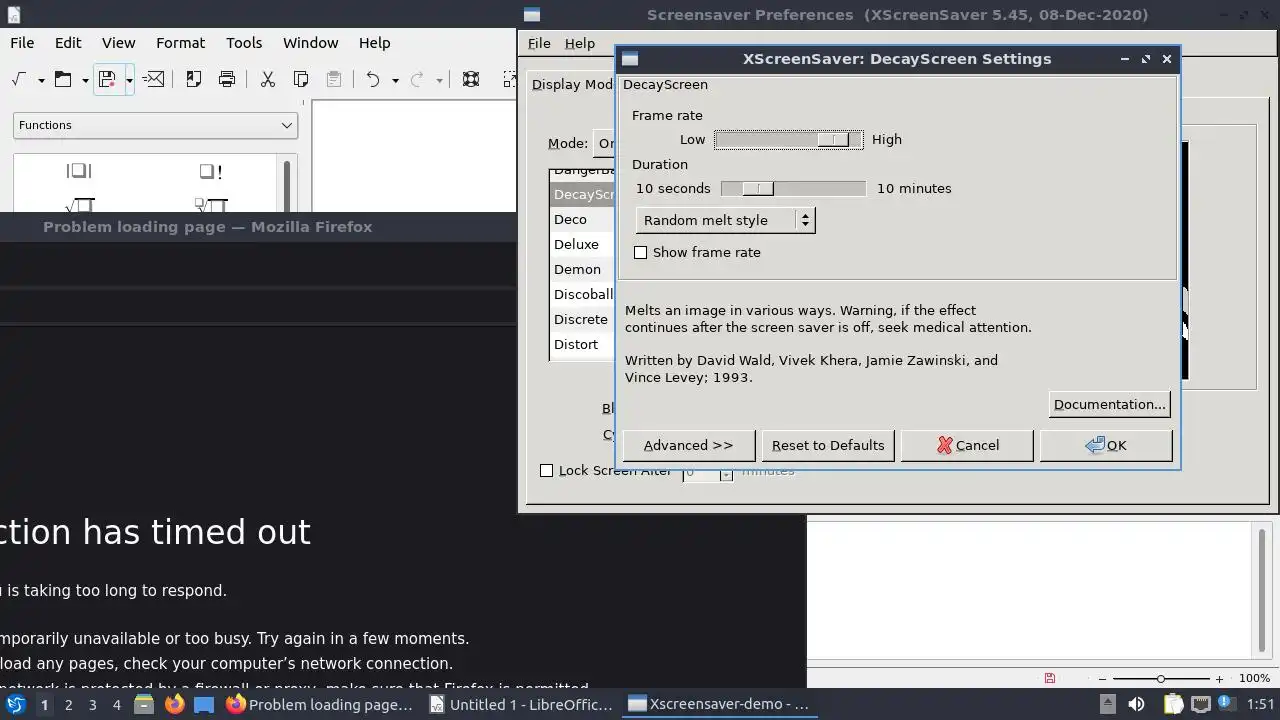The width and height of the screenshot is (1280, 720).
Task: Select Deco in the screensaver list
Action: click(x=581, y=219)
